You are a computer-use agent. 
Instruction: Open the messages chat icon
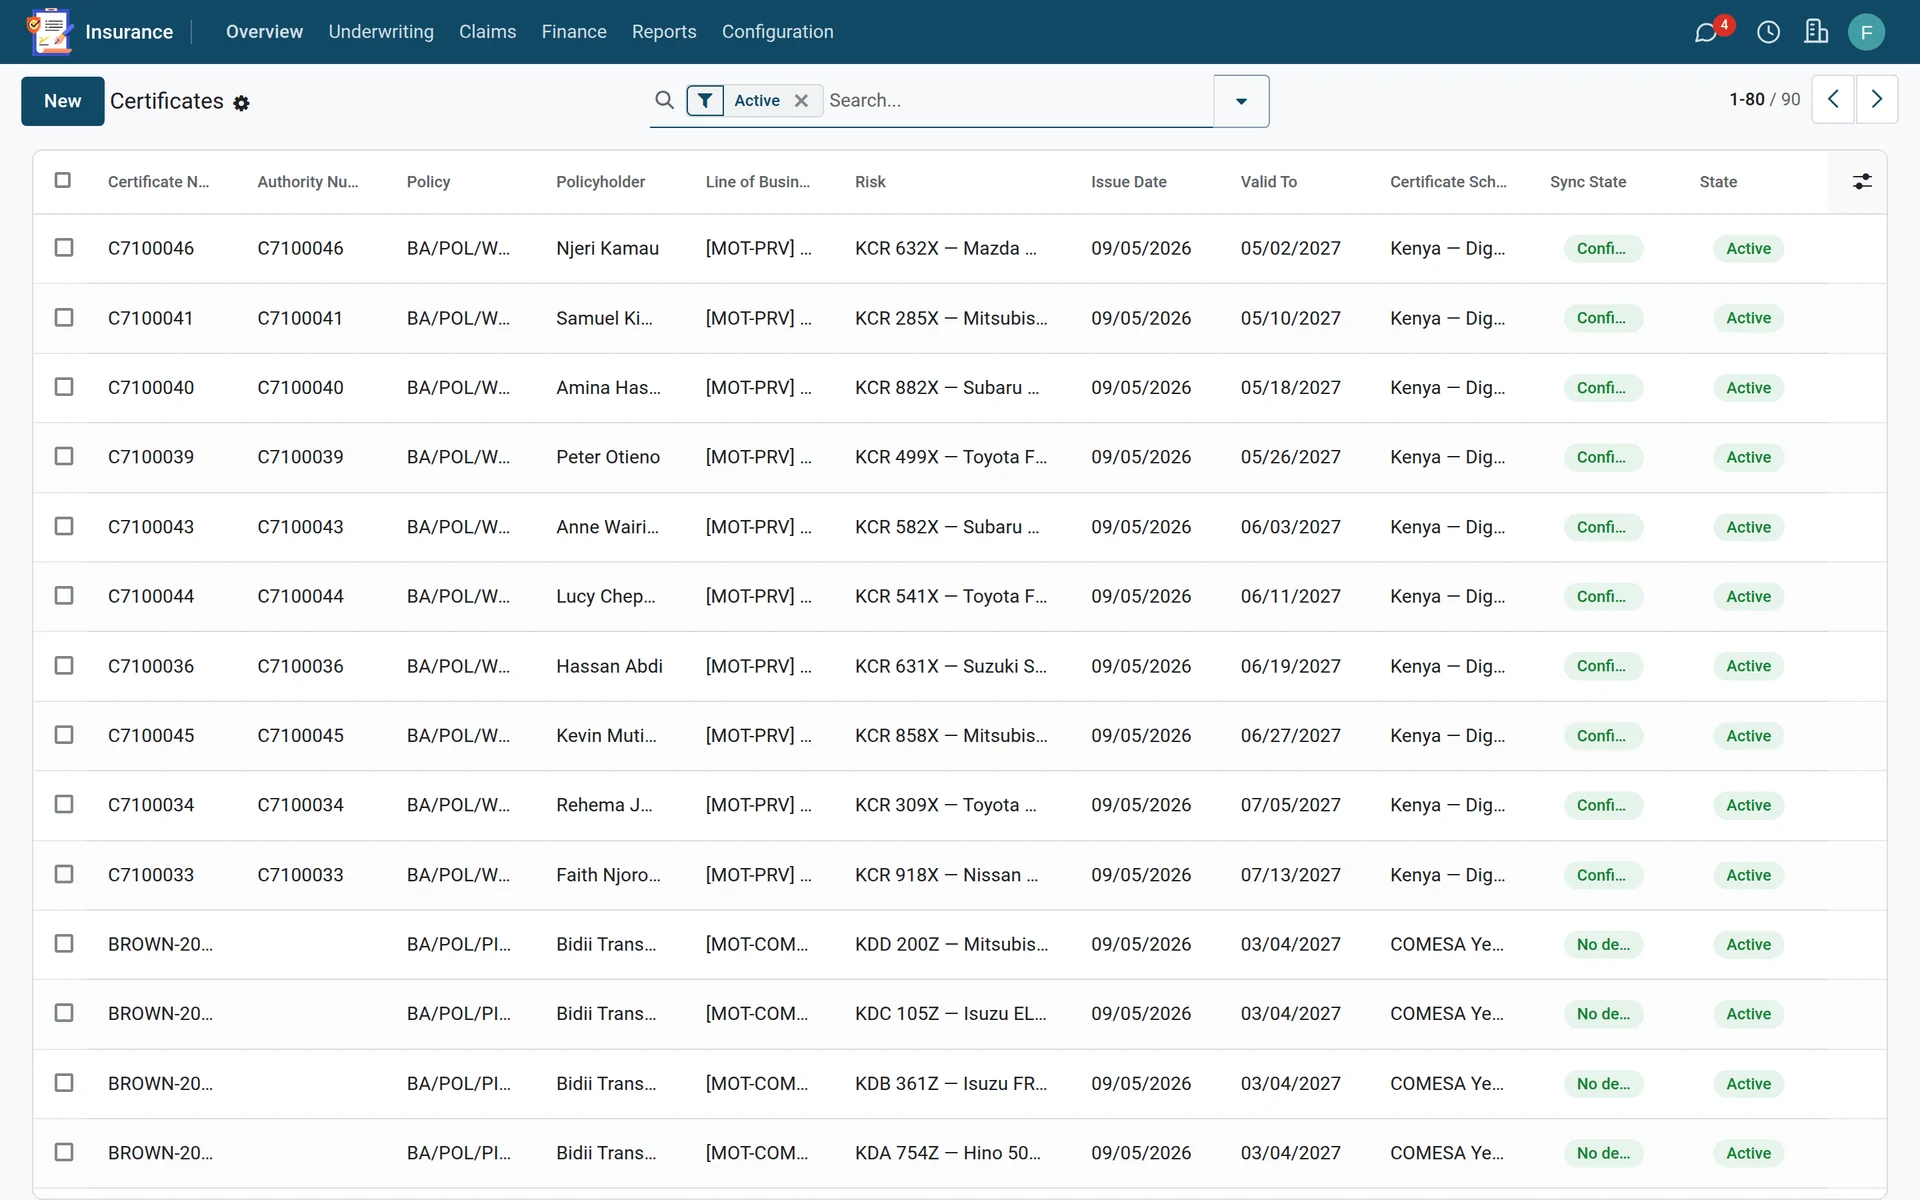1706,32
